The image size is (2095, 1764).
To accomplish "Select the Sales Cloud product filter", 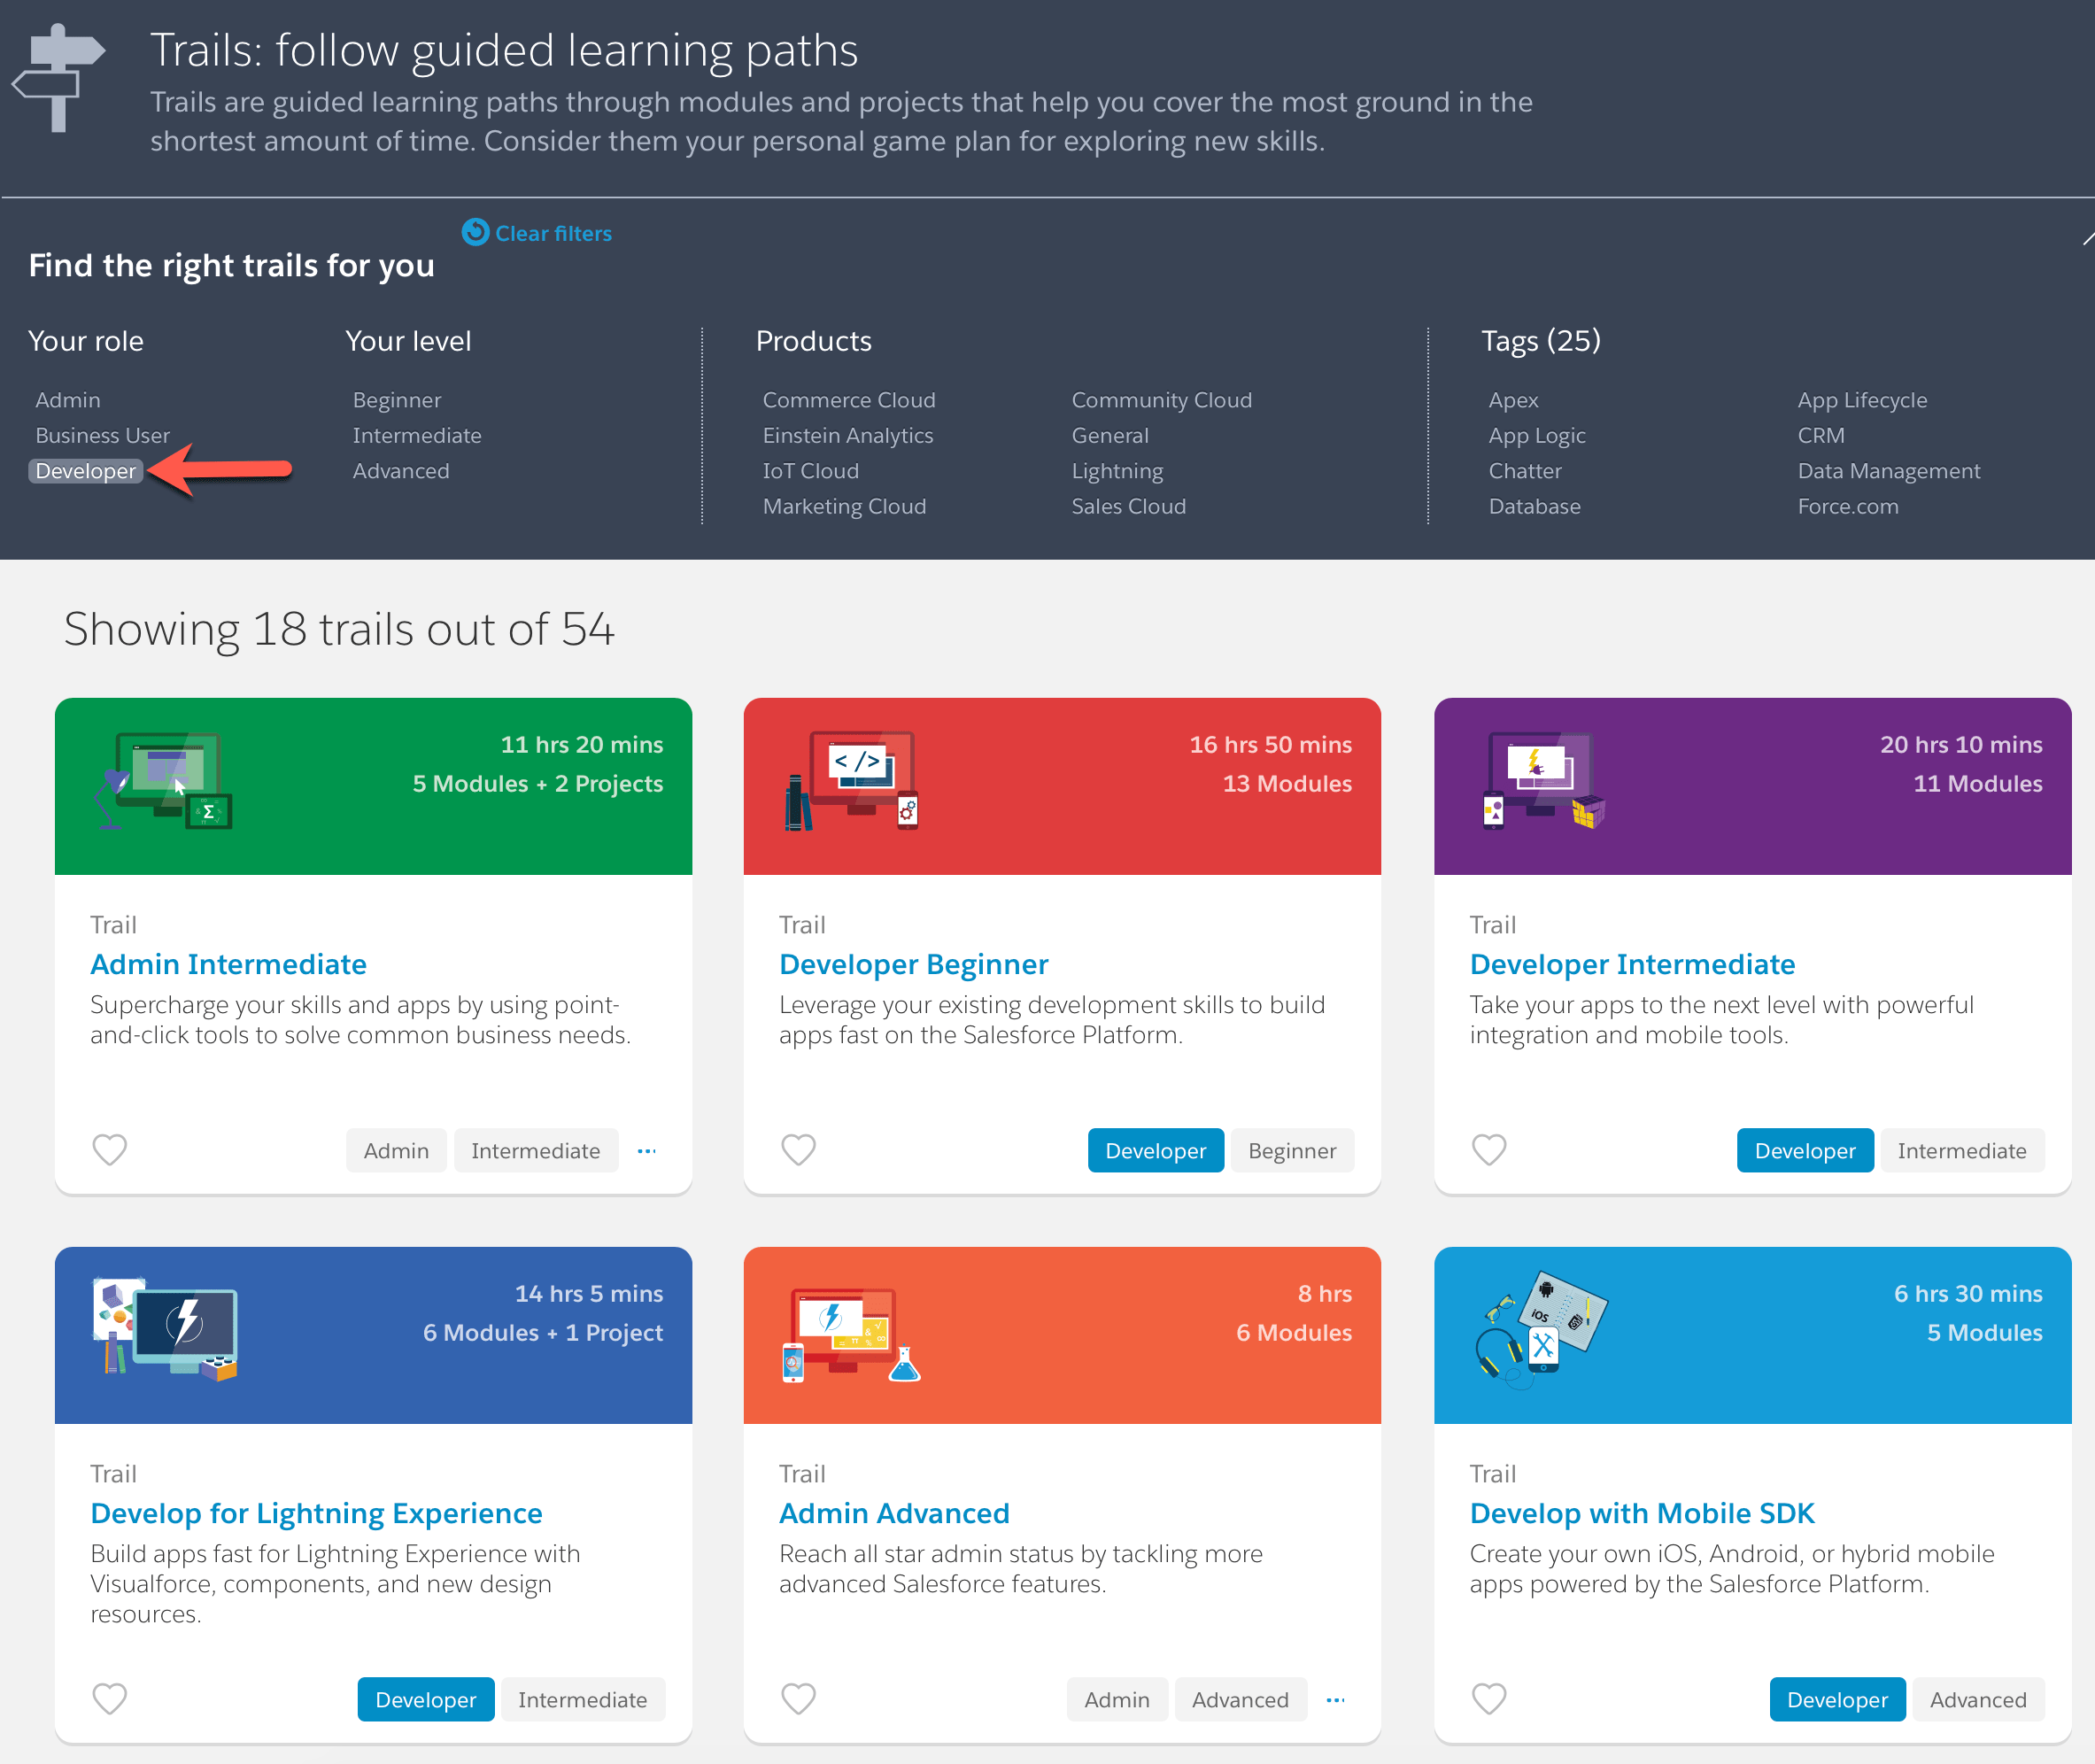I will [1128, 506].
